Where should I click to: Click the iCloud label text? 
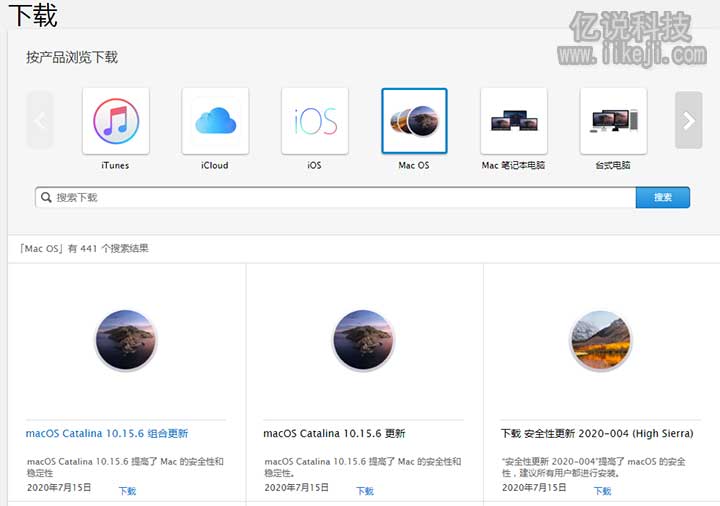point(214,165)
